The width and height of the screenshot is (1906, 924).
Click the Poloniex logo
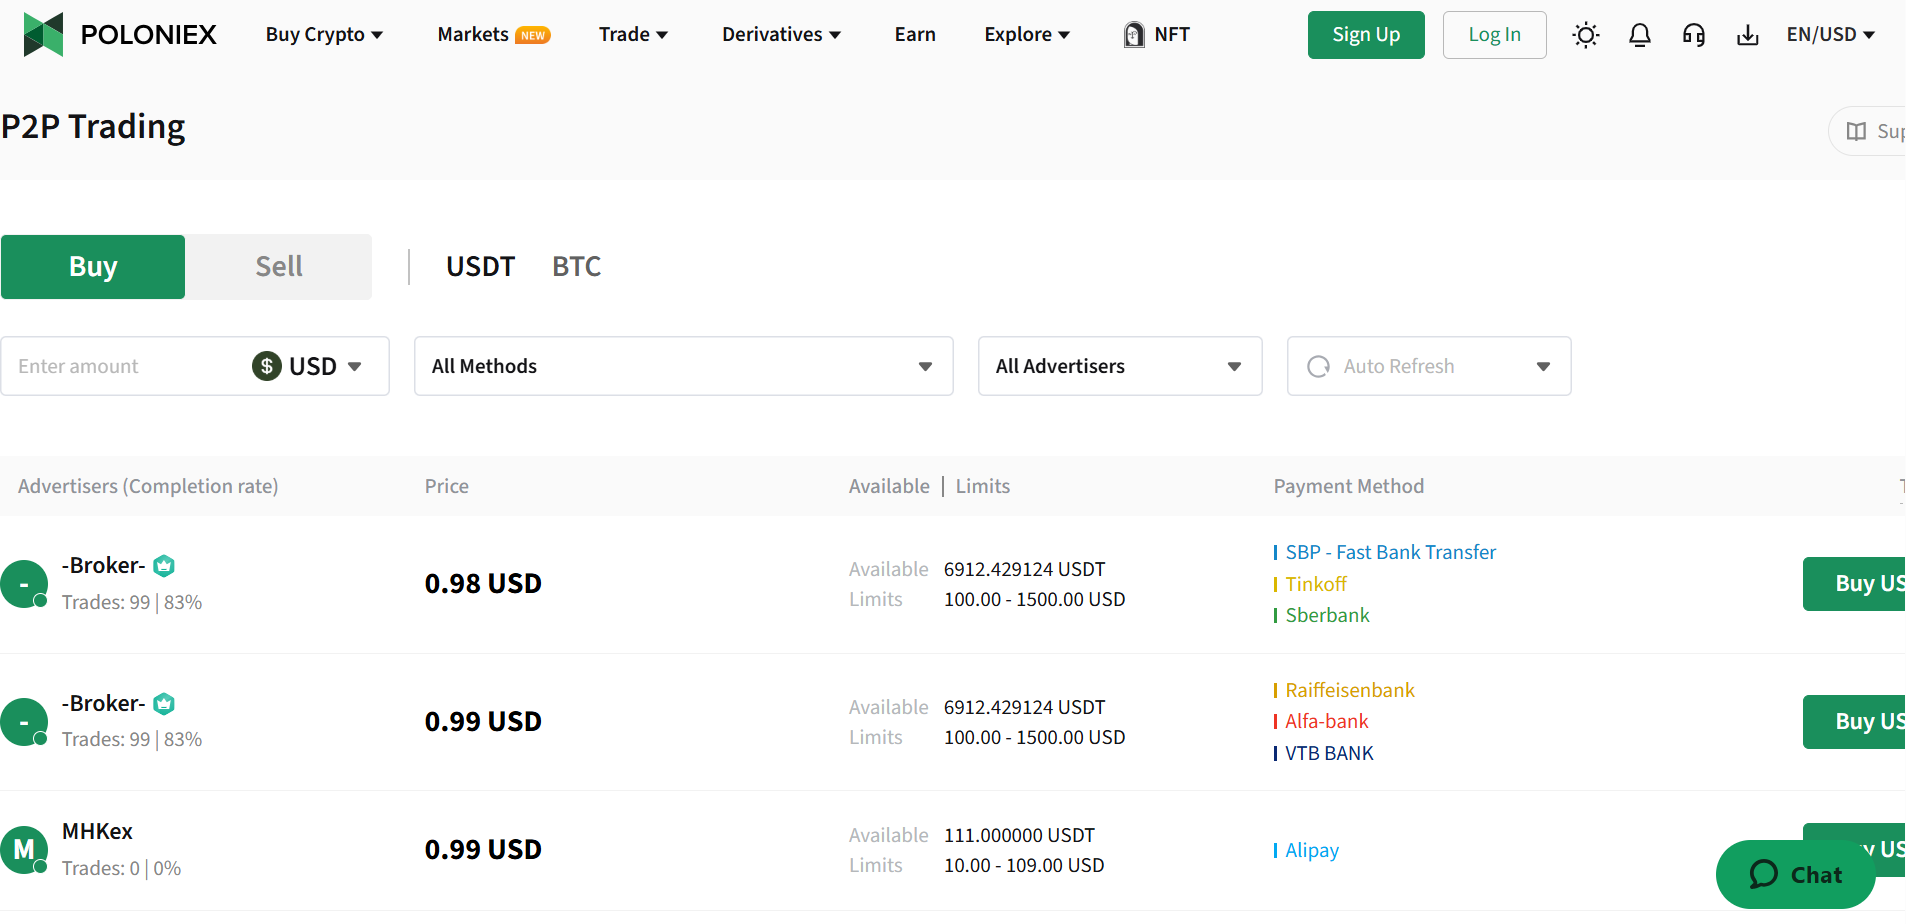[118, 34]
